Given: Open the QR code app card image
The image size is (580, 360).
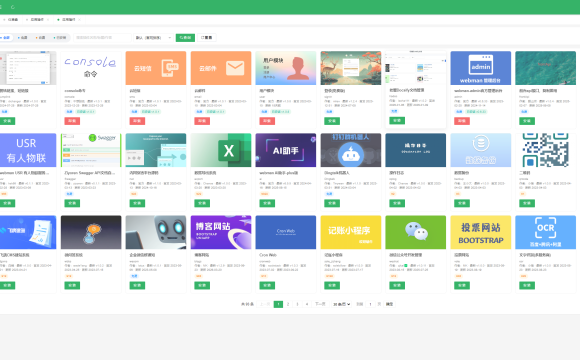Looking at the screenshot, I should pos(546,150).
